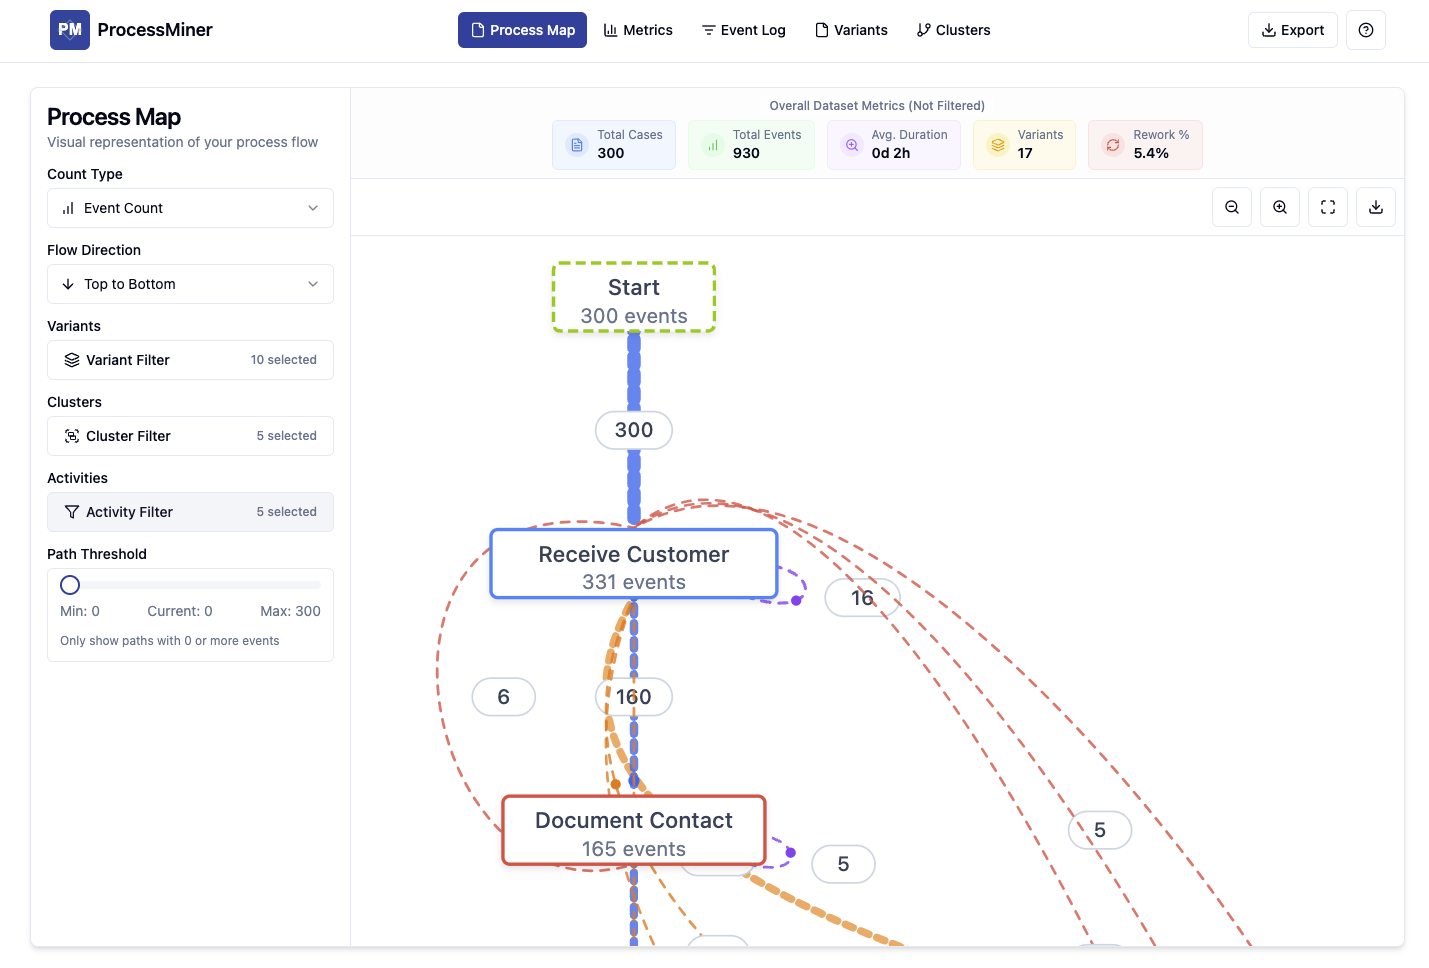
Task: Open the help question mark icon
Action: [x=1366, y=30]
